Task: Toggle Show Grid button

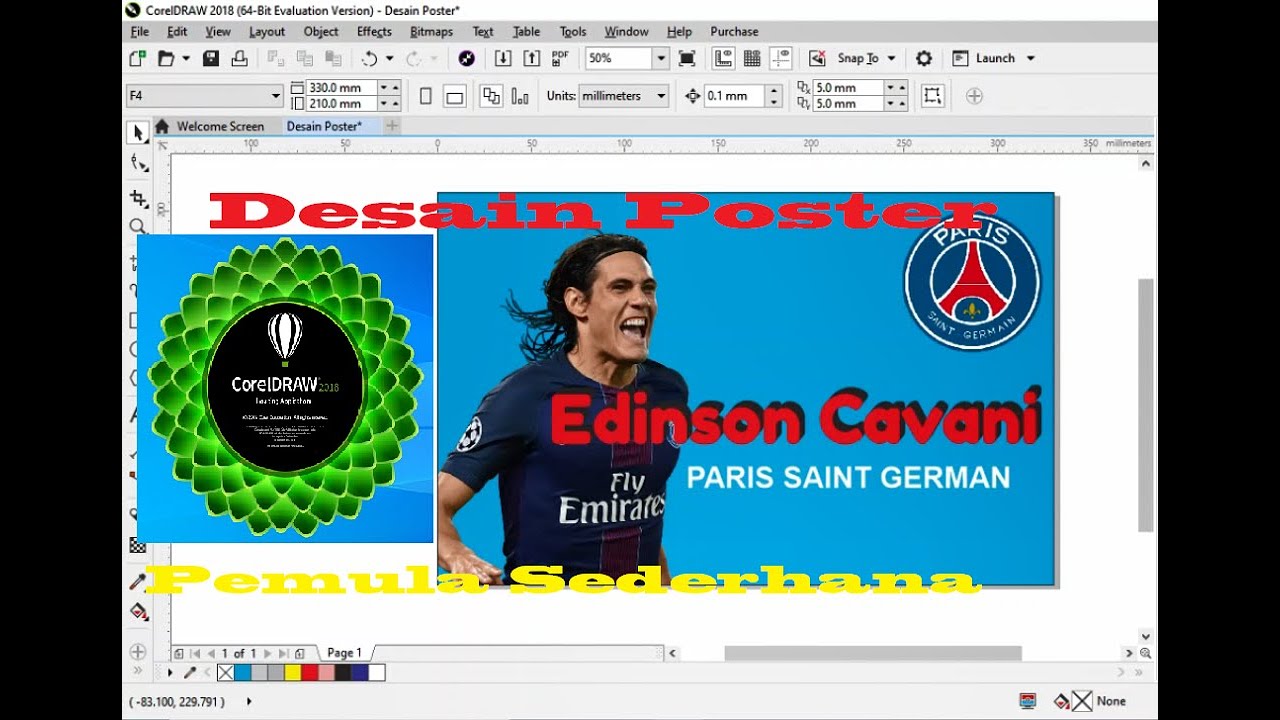Action: click(752, 58)
